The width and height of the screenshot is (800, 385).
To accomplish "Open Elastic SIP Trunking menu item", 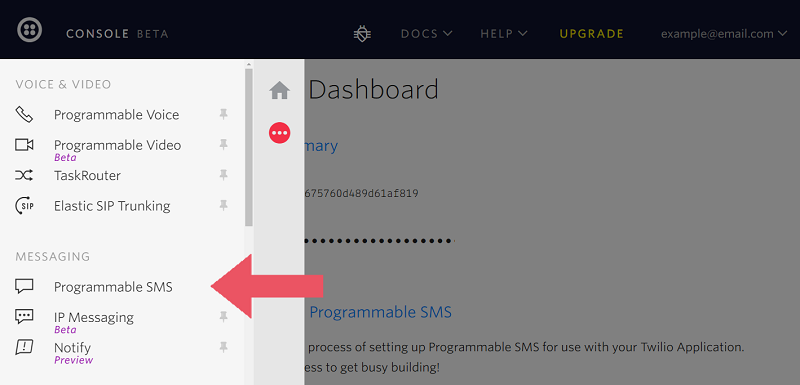I will coord(112,206).
